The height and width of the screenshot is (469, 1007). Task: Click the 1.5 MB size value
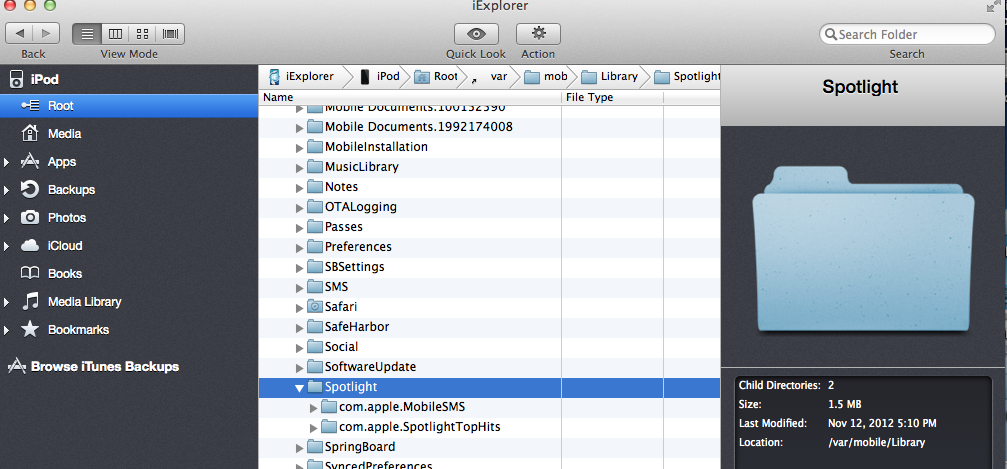845,404
